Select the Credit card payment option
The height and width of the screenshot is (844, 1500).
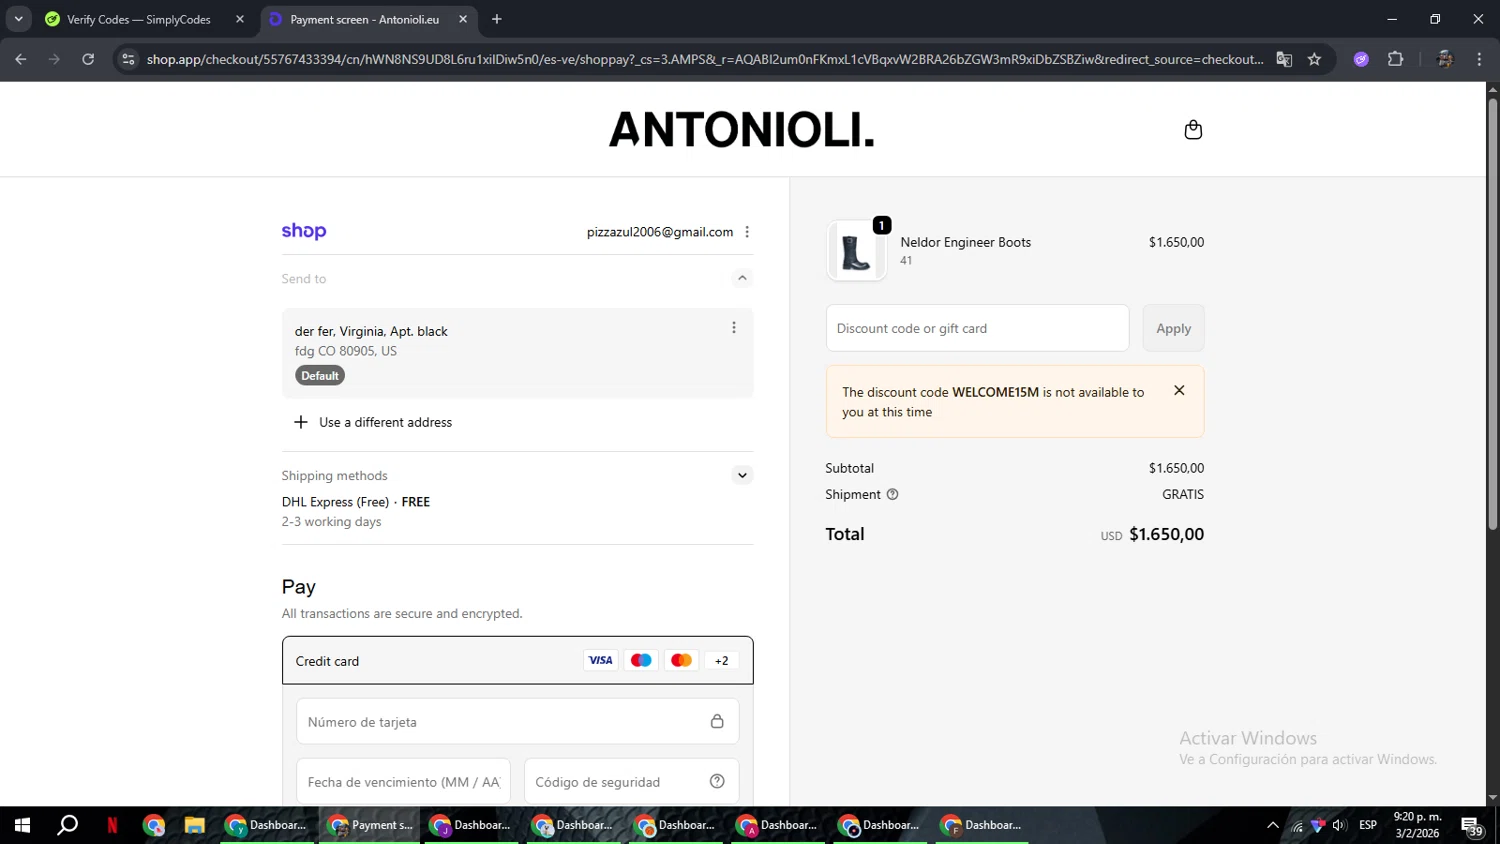point(518,661)
